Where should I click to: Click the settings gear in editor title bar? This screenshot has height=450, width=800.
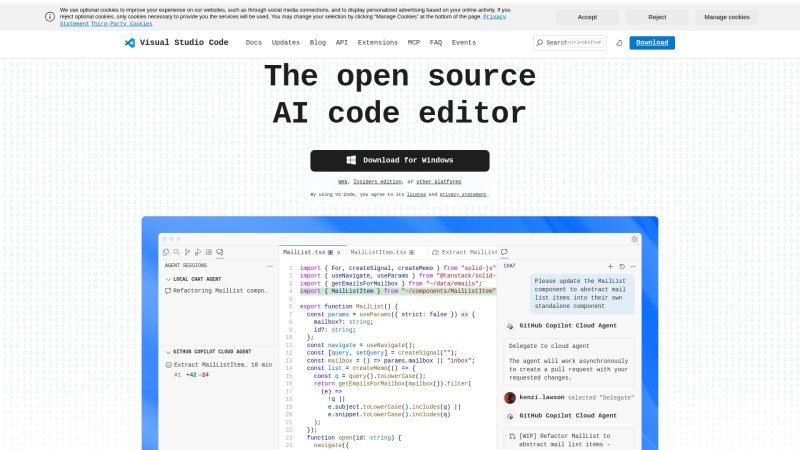(x=634, y=239)
